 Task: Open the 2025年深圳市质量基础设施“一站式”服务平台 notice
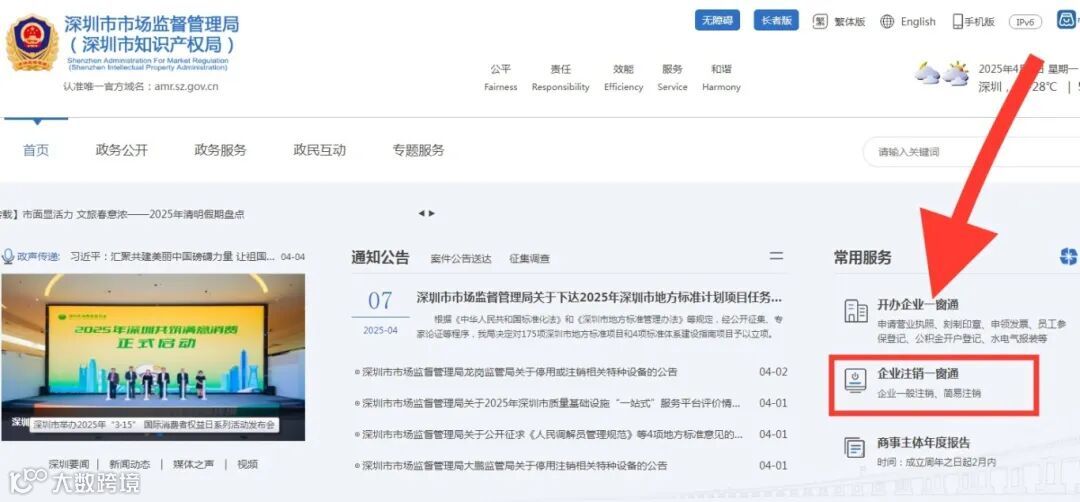pos(551,403)
